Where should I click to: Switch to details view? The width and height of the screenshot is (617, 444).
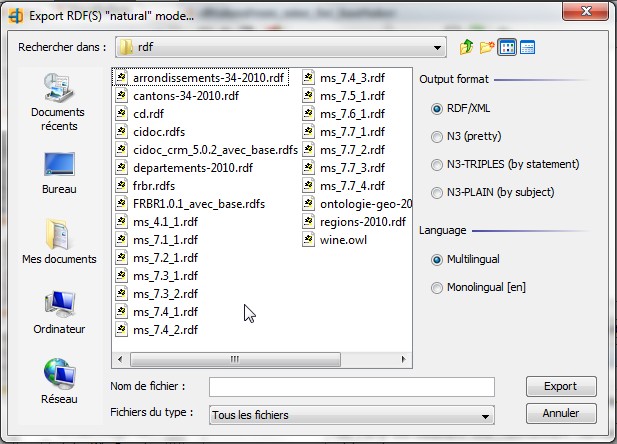(527, 47)
